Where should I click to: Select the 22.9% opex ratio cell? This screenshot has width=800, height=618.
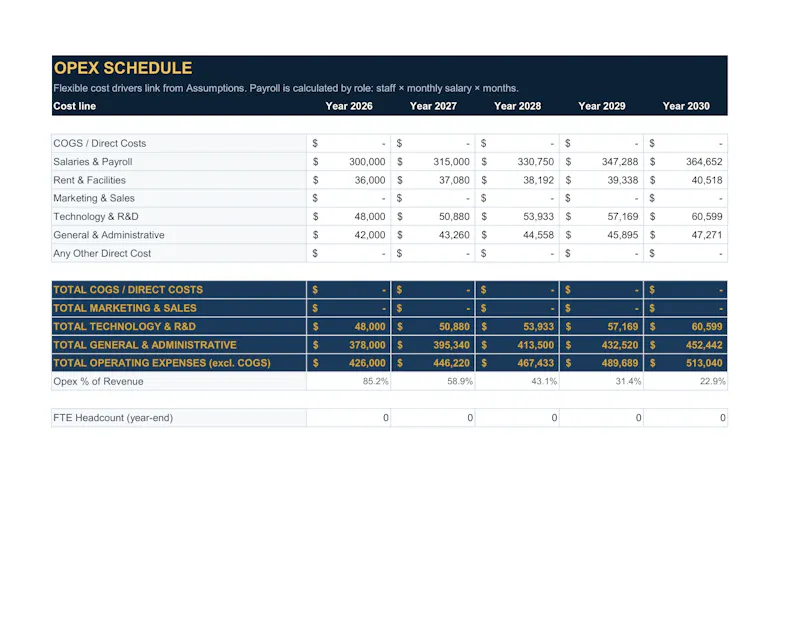(x=685, y=381)
